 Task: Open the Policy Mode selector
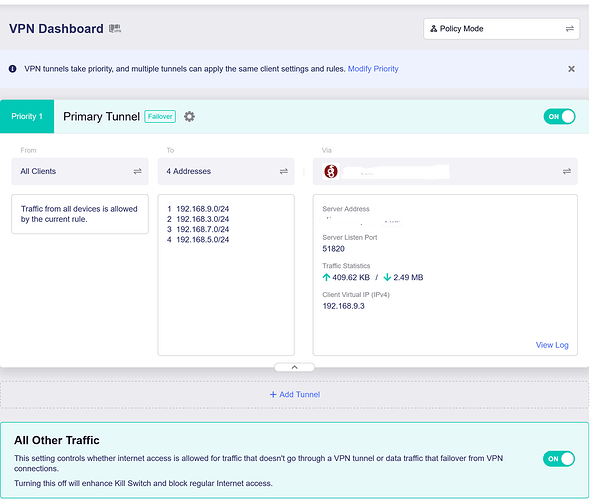coord(501,29)
